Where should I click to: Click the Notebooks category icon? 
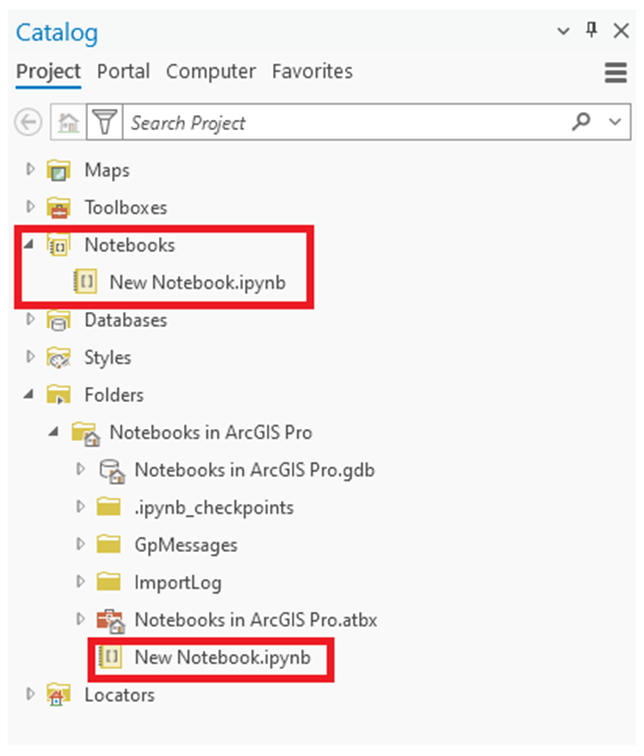[x=59, y=245]
